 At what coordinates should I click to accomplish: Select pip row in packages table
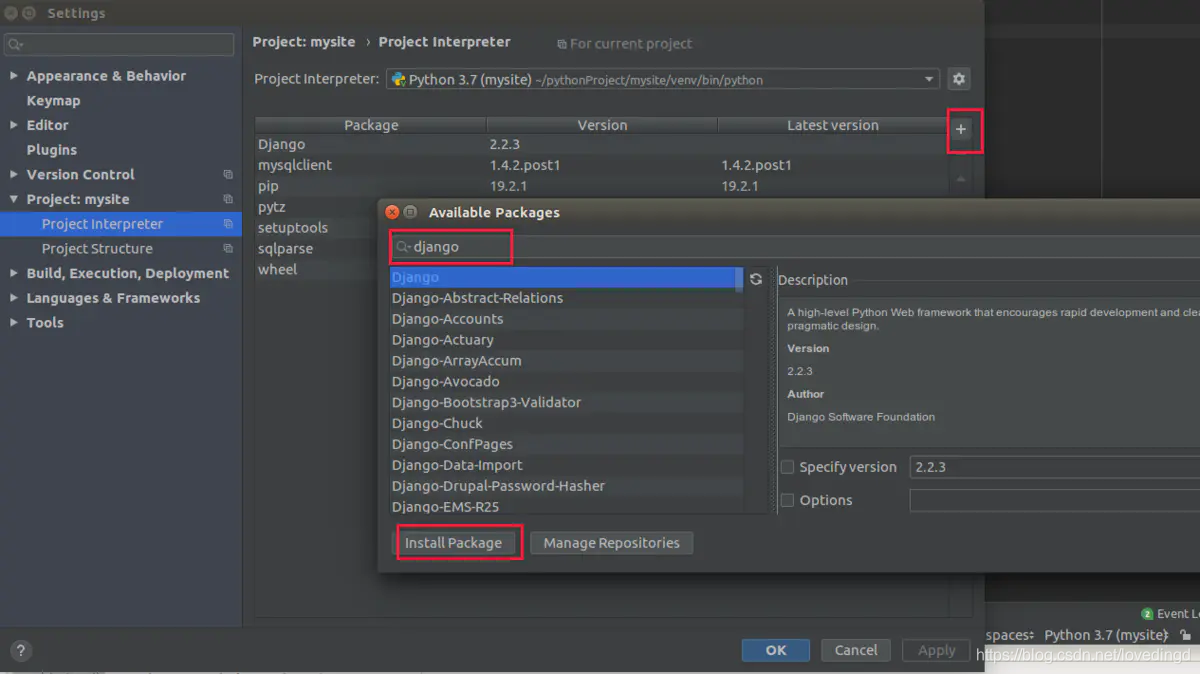tap(600, 186)
